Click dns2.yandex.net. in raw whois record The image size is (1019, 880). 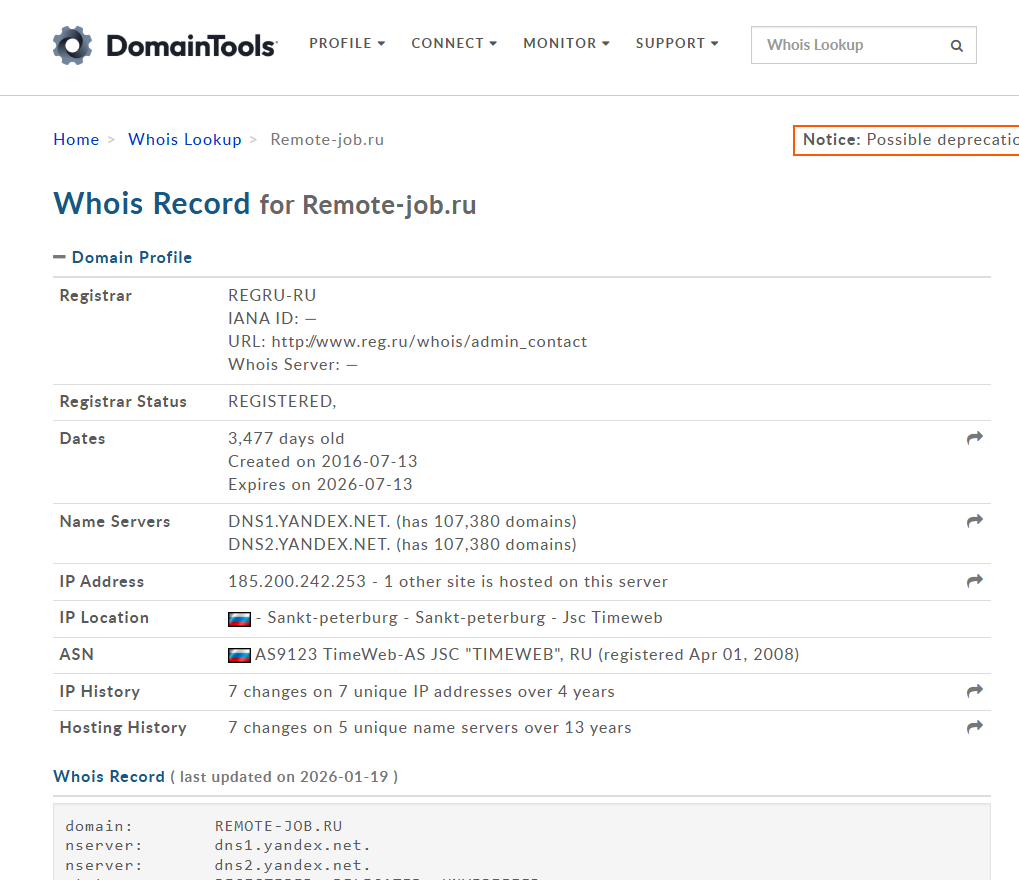coord(292,866)
